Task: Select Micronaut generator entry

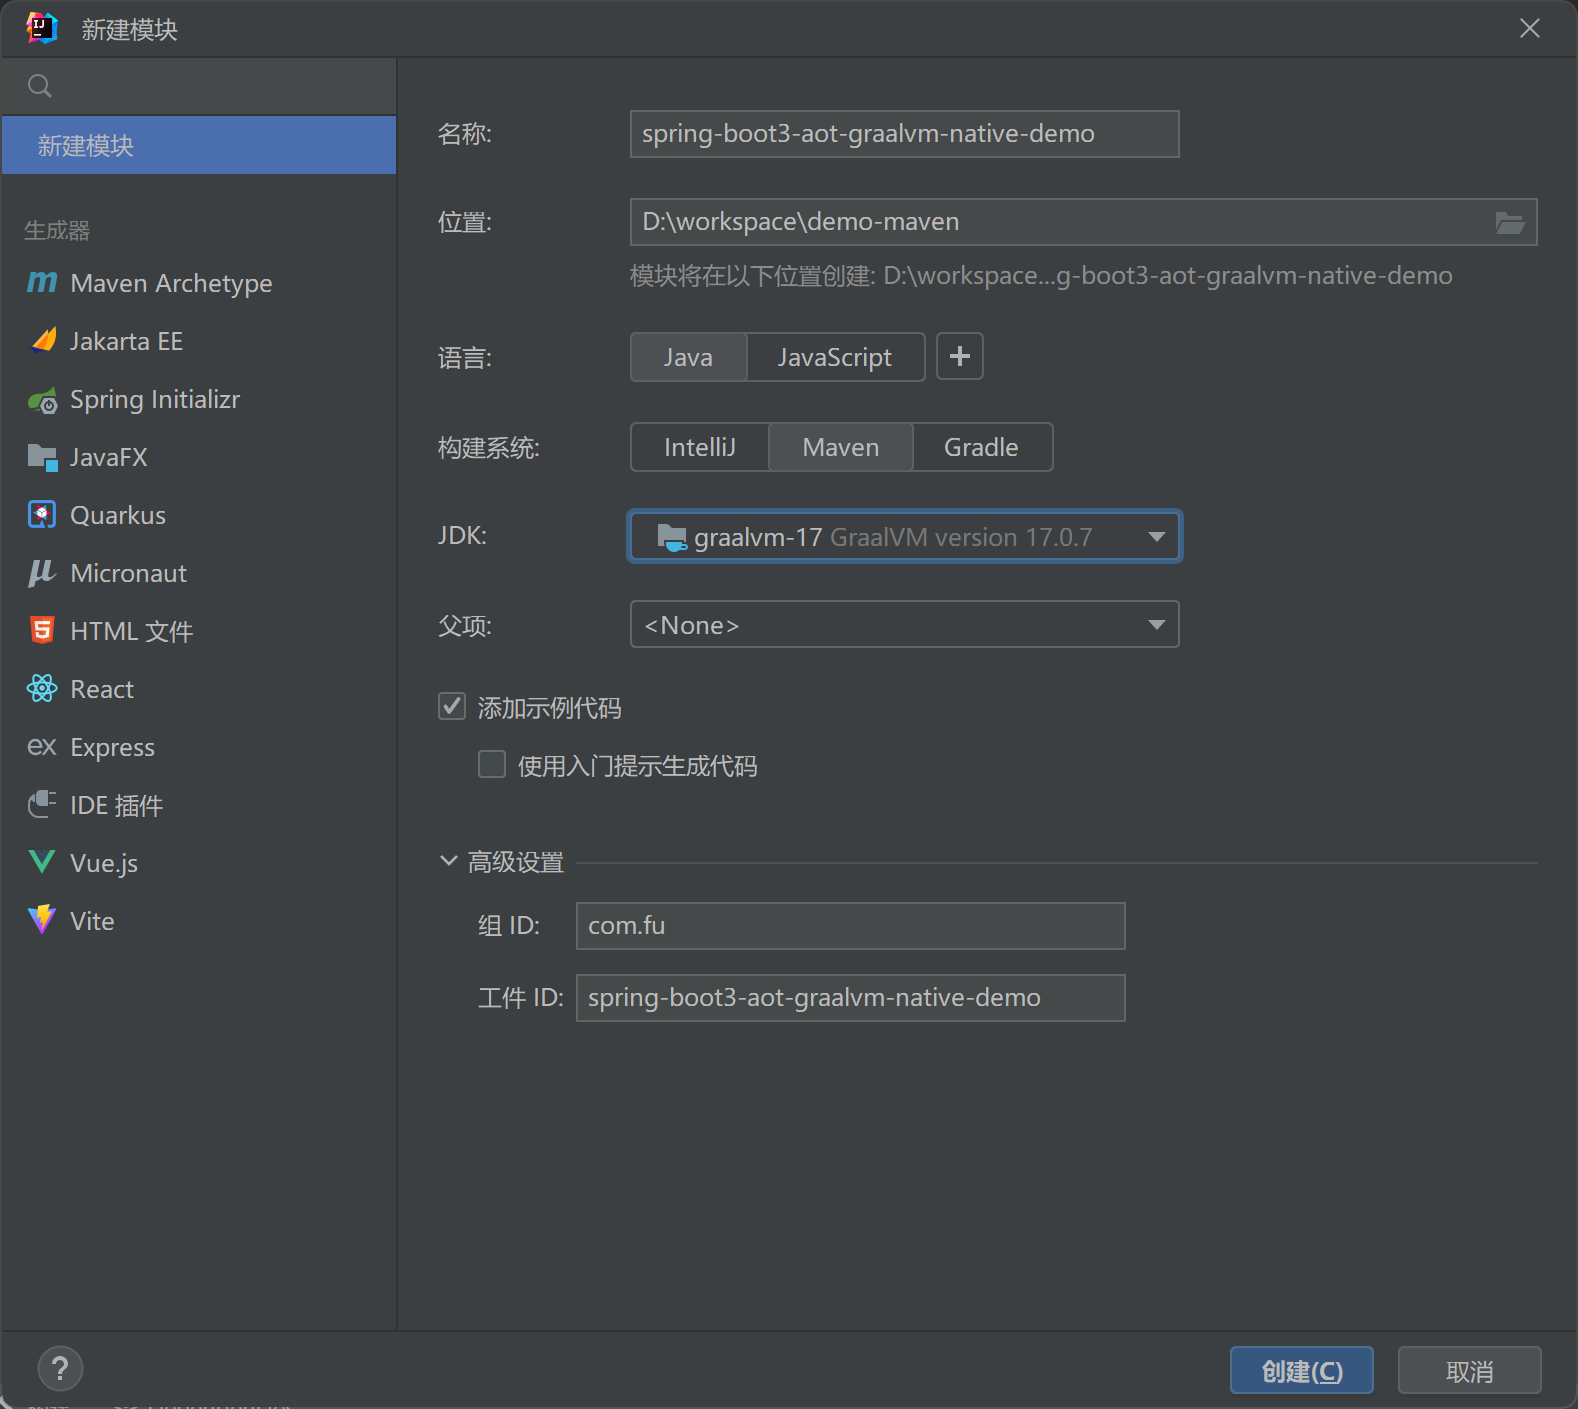Action: pos(199,573)
